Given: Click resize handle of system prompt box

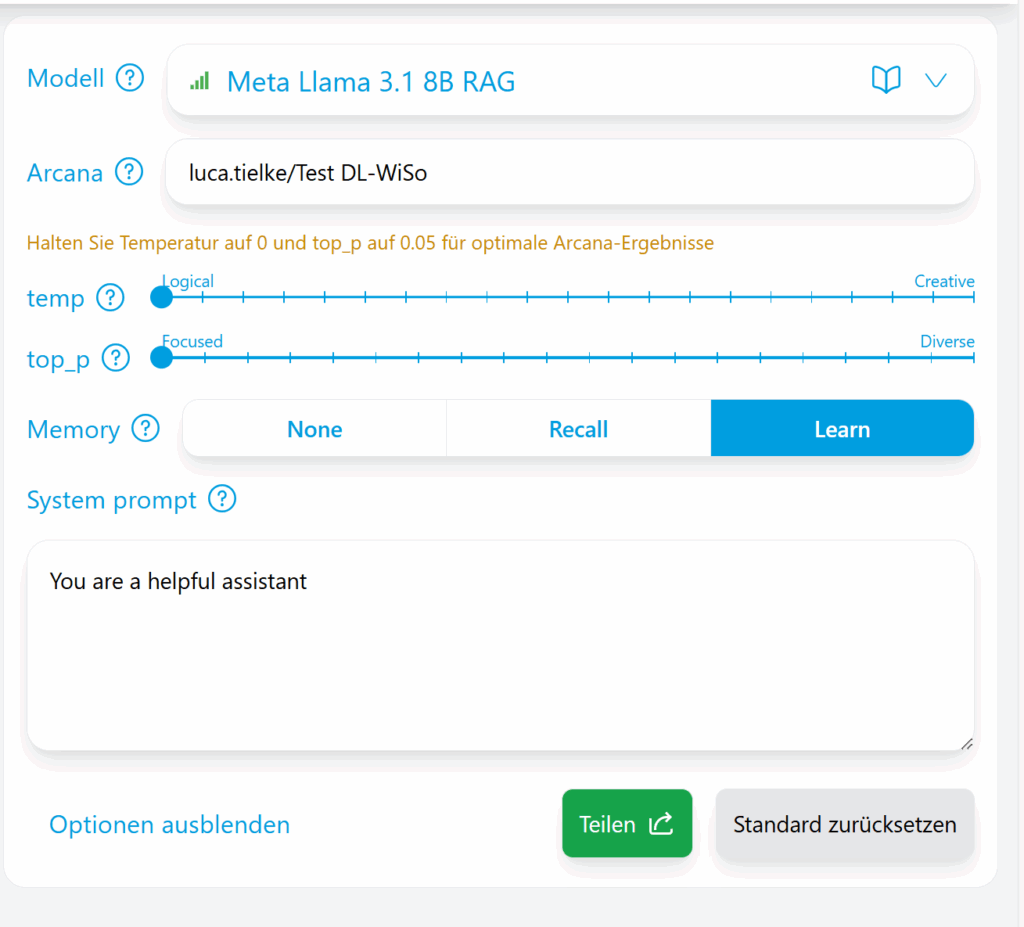Looking at the screenshot, I should click(x=967, y=743).
